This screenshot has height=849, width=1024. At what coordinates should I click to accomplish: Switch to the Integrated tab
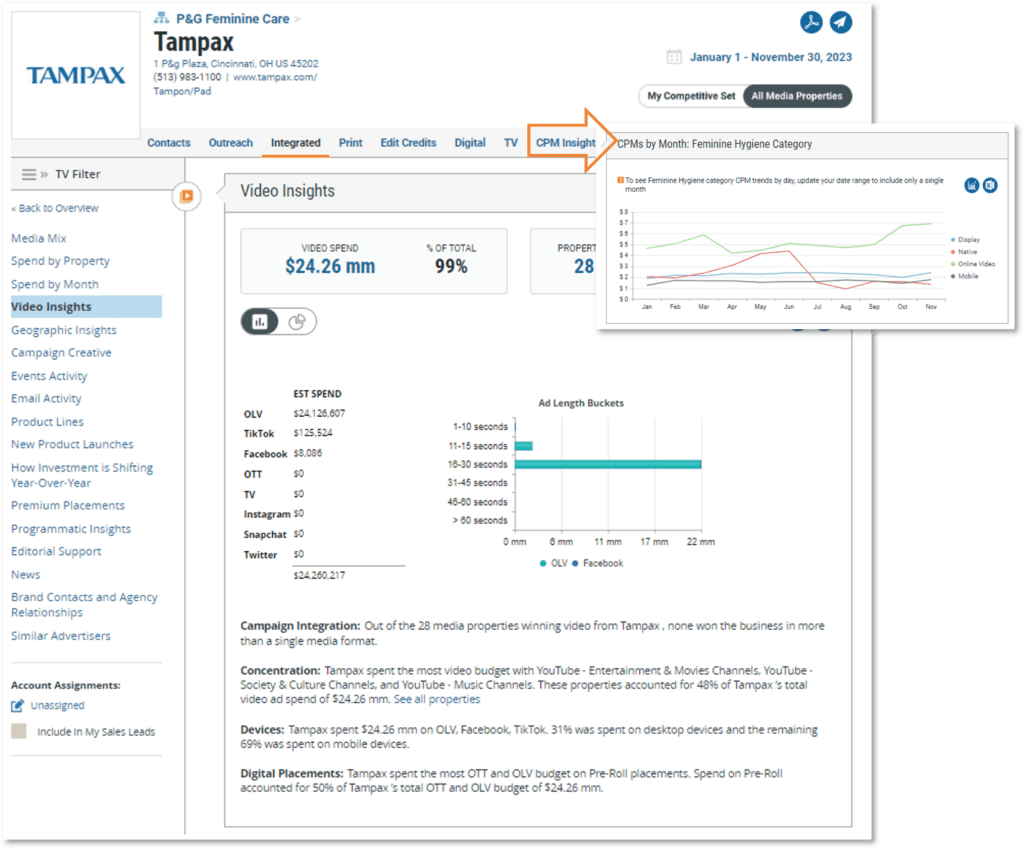pyautogui.click(x=296, y=142)
